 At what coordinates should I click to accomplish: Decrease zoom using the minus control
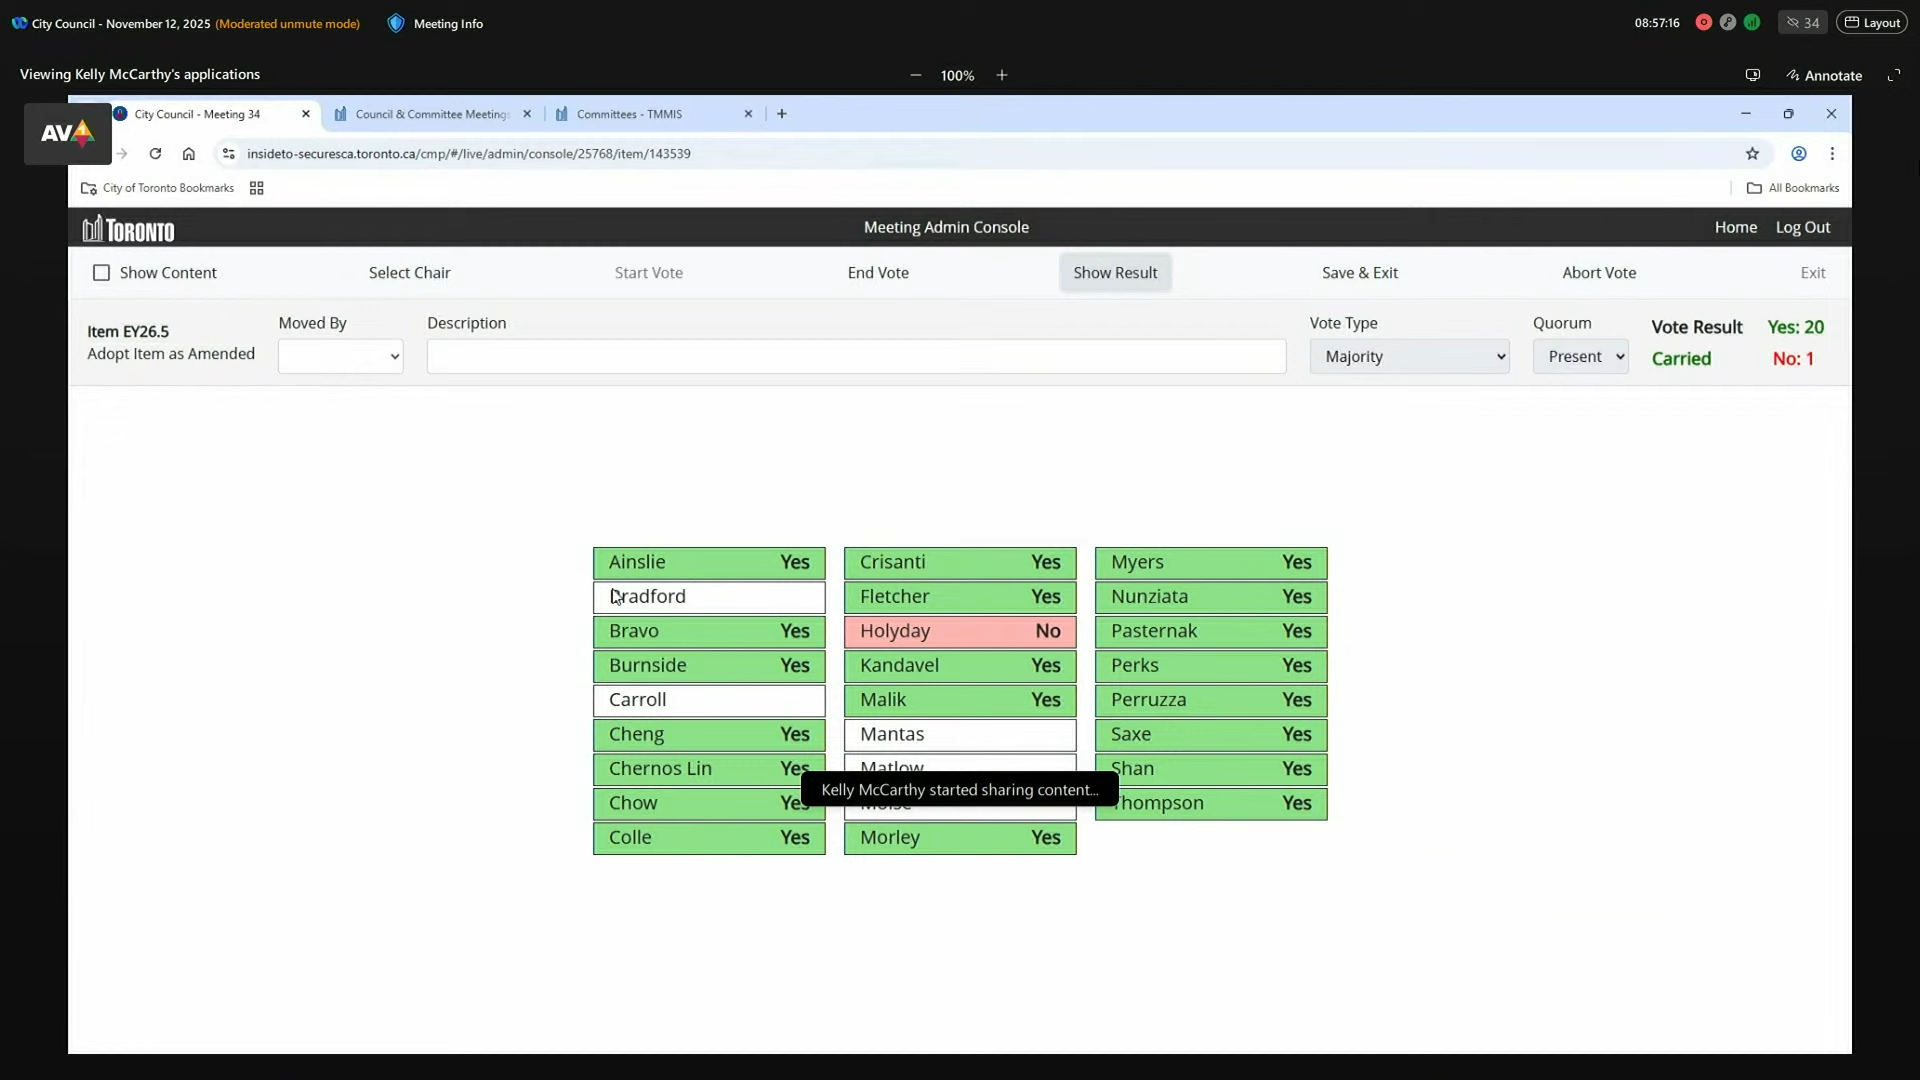coord(916,75)
